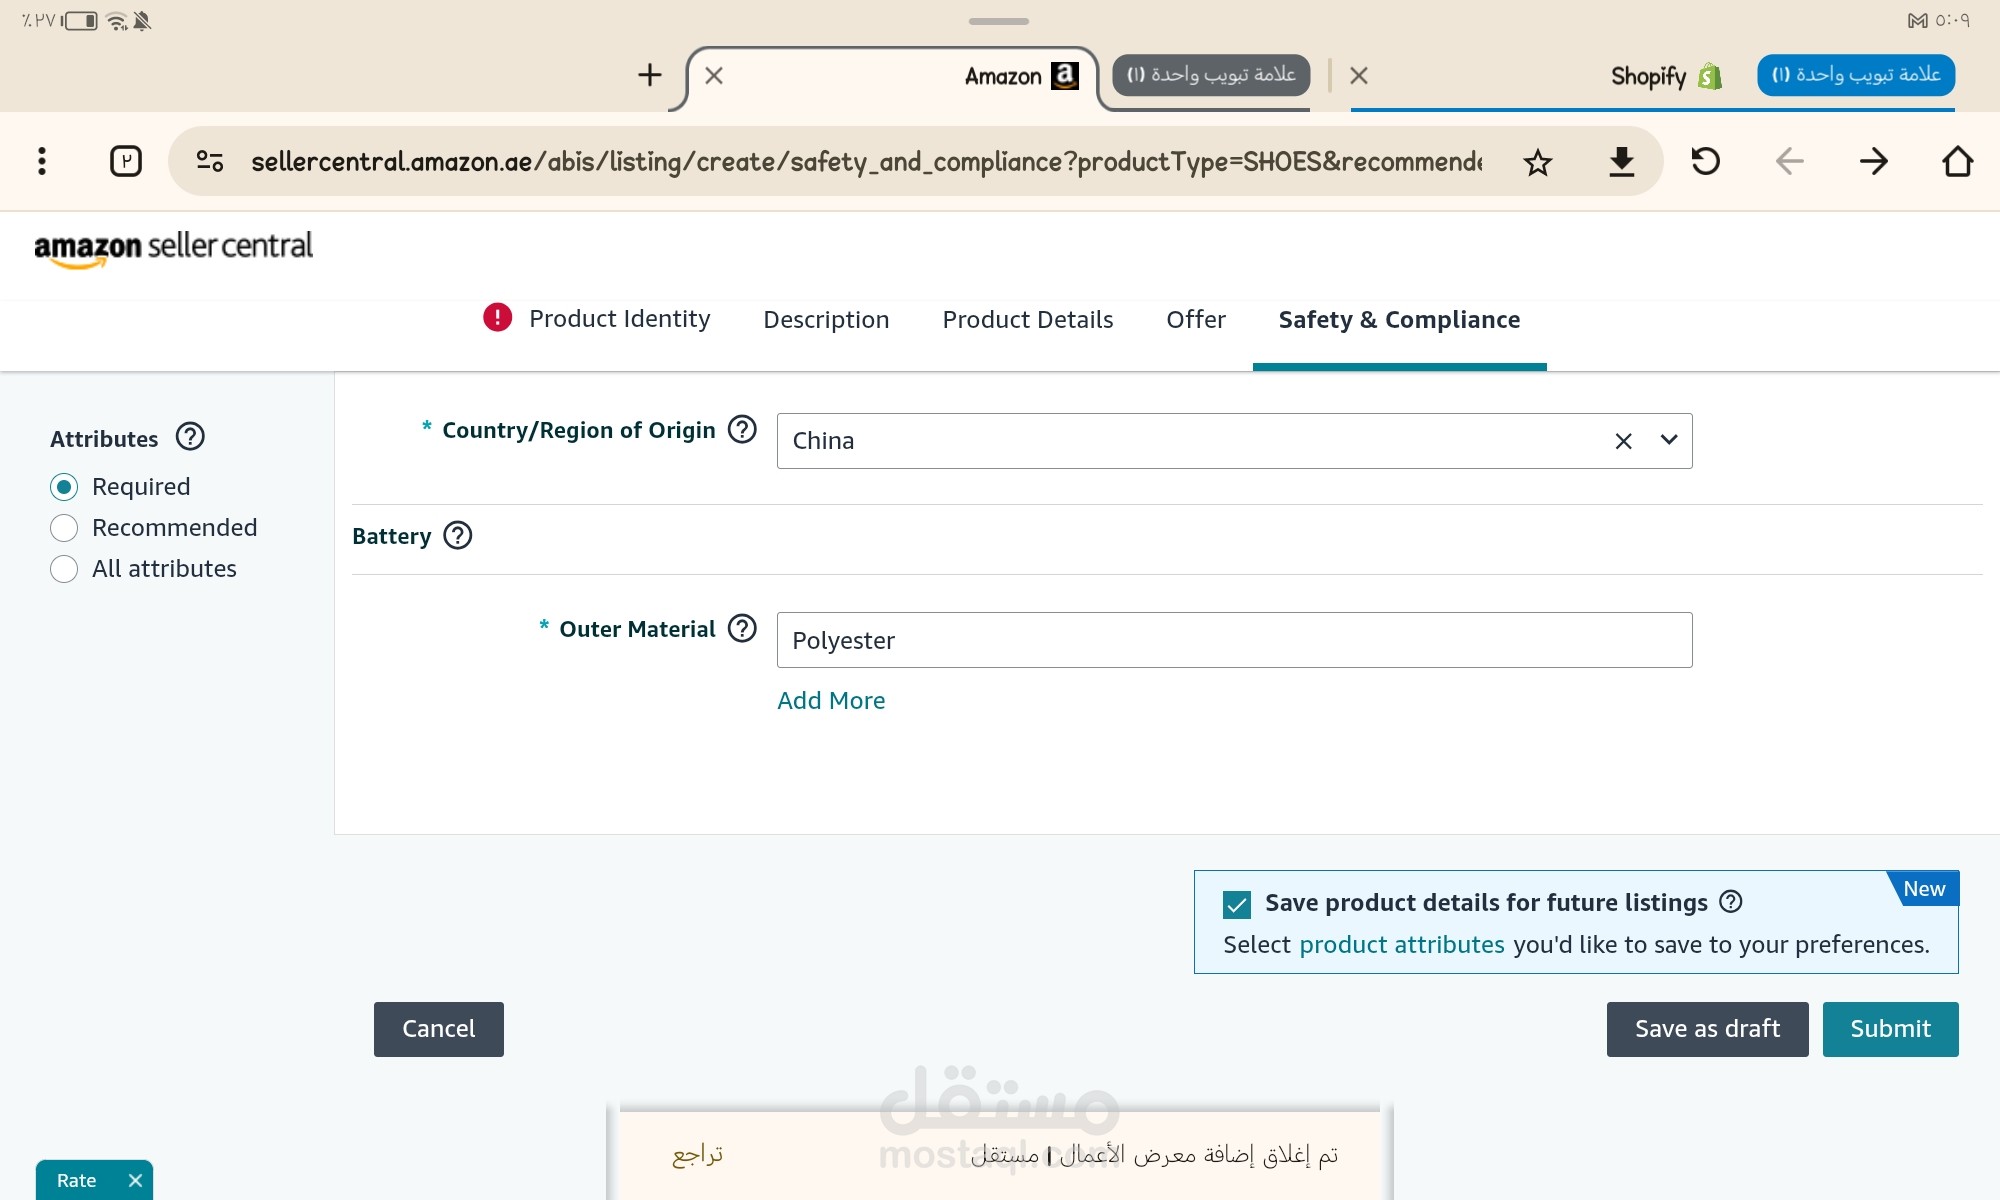Bookmark page with star icon
Viewport: 2000px width, 1200px height.
(1538, 161)
